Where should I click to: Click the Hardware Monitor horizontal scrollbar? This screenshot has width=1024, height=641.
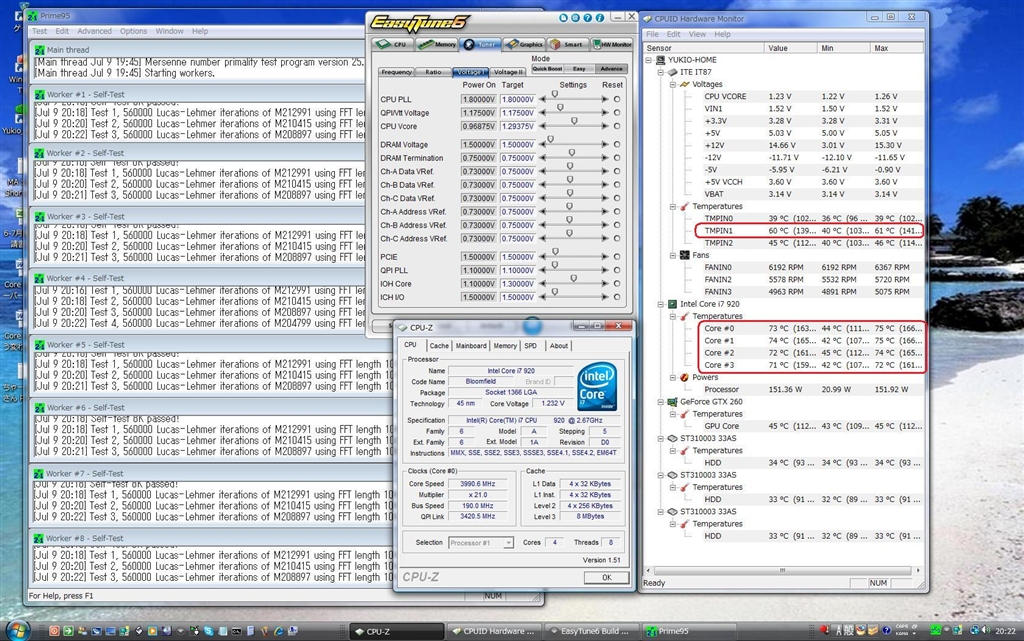782,571
